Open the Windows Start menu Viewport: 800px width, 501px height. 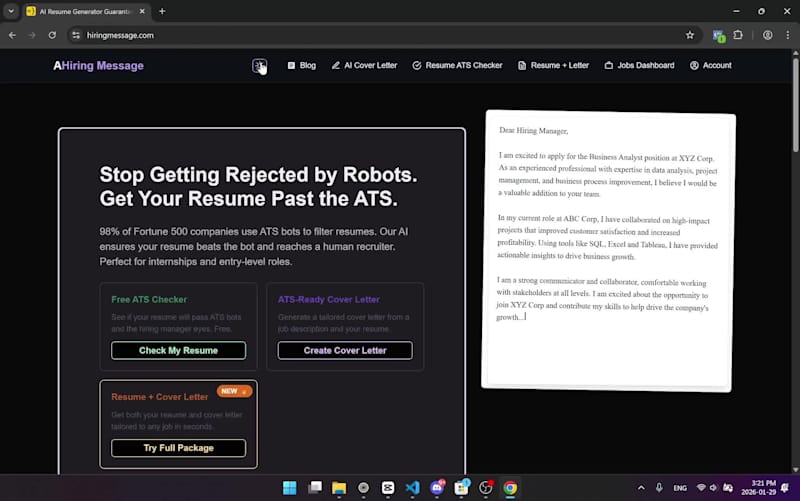(x=290, y=488)
